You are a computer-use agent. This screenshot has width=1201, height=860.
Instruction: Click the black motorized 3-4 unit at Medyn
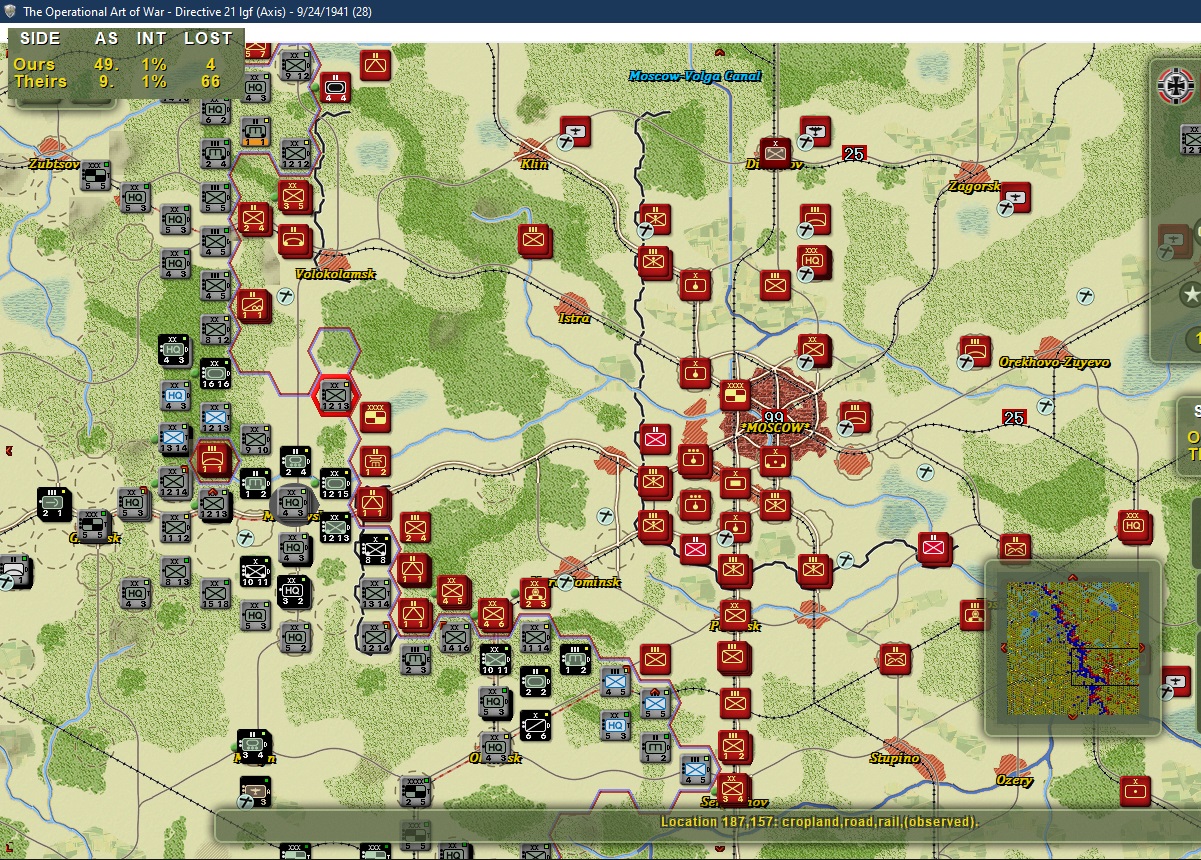(x=254, y=746)
